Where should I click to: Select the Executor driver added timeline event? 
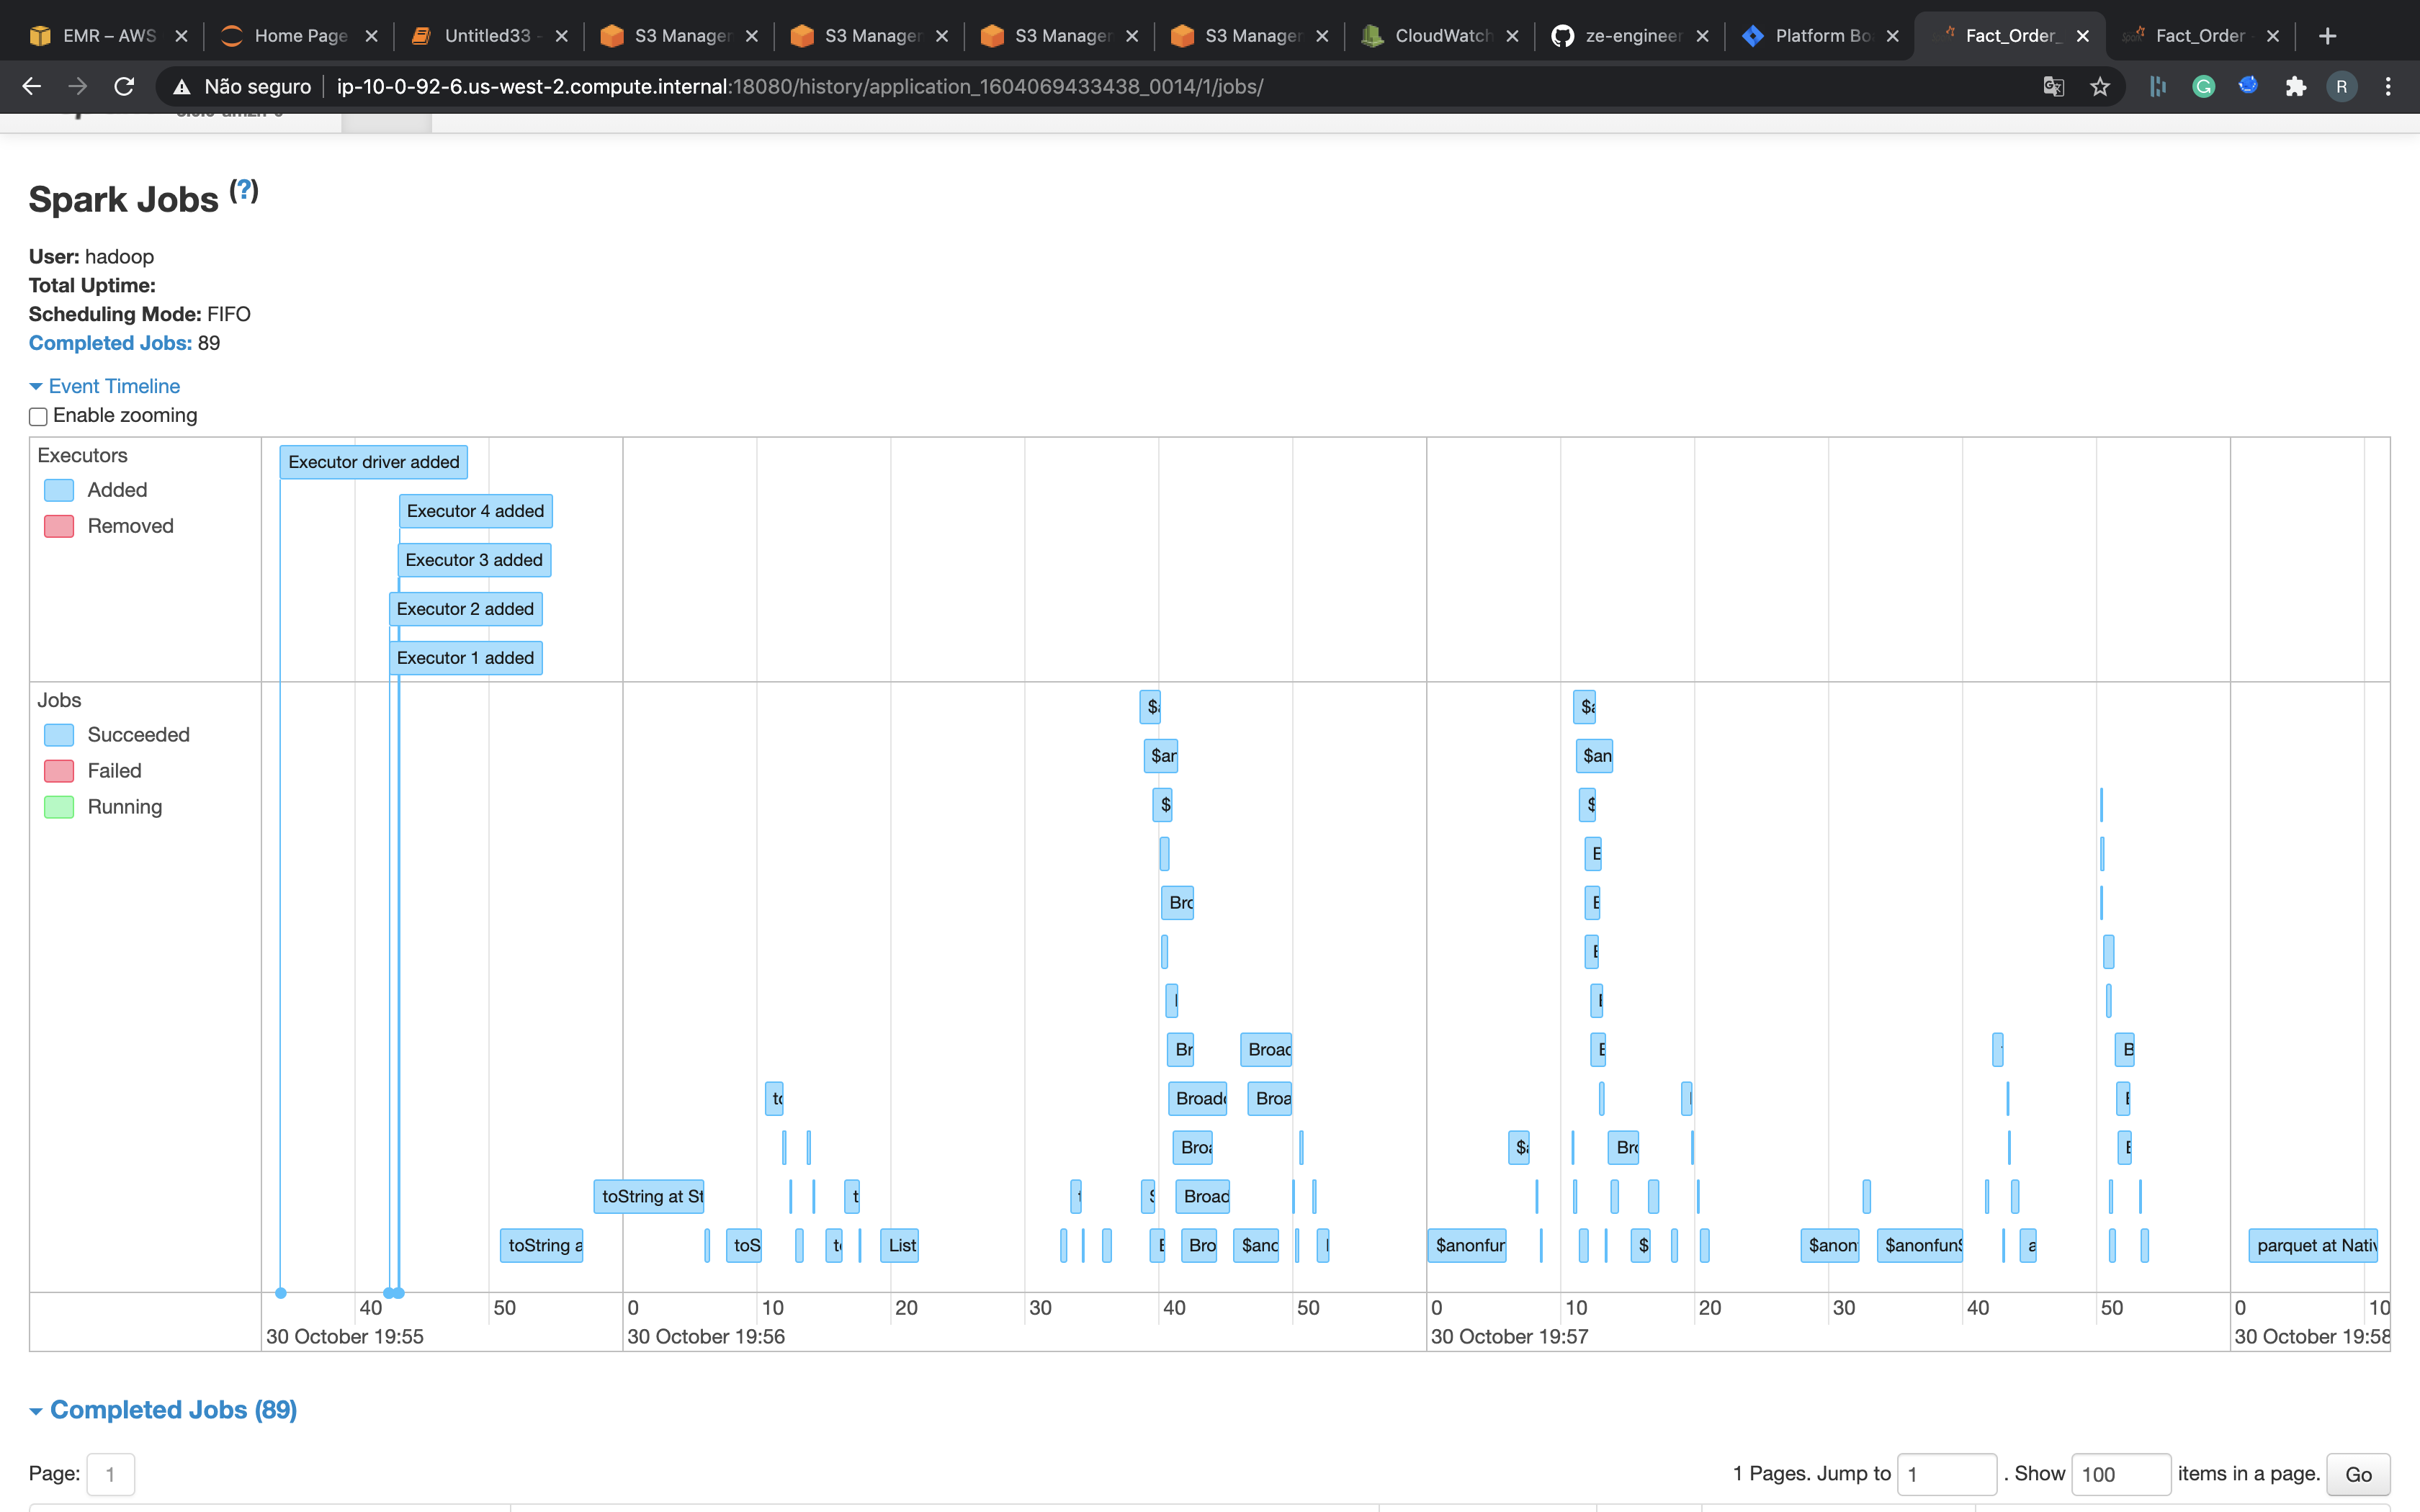373,461
